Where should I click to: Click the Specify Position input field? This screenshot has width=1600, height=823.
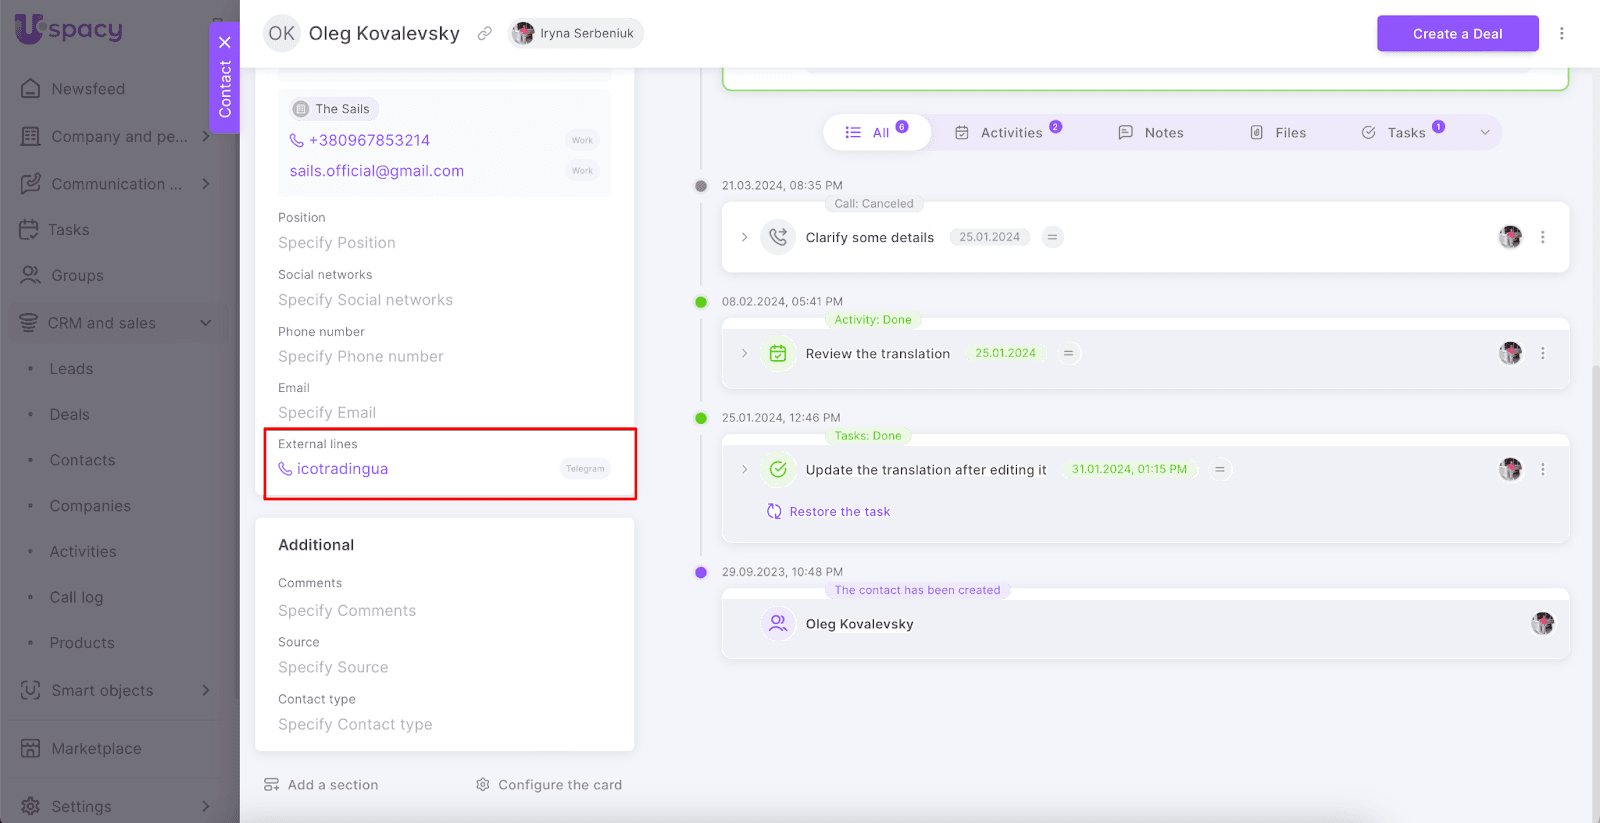click(337, 243)
